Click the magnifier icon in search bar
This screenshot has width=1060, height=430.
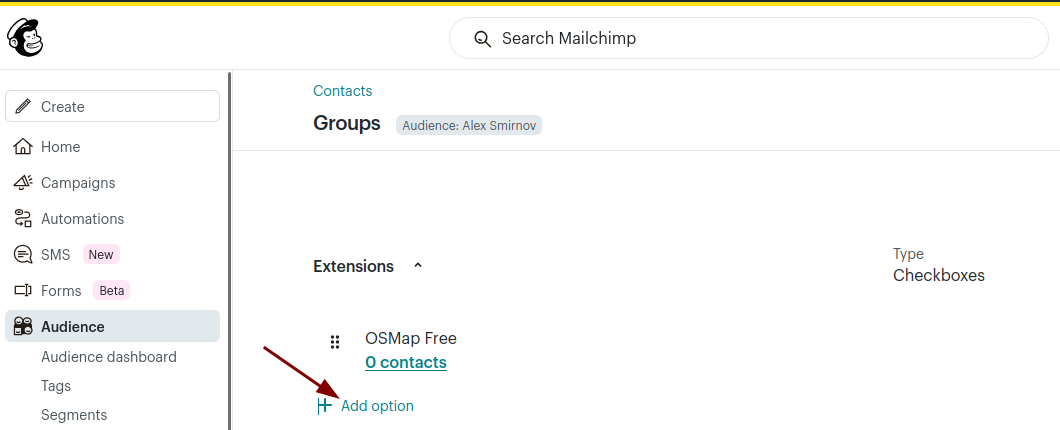[x=482, y=39]
